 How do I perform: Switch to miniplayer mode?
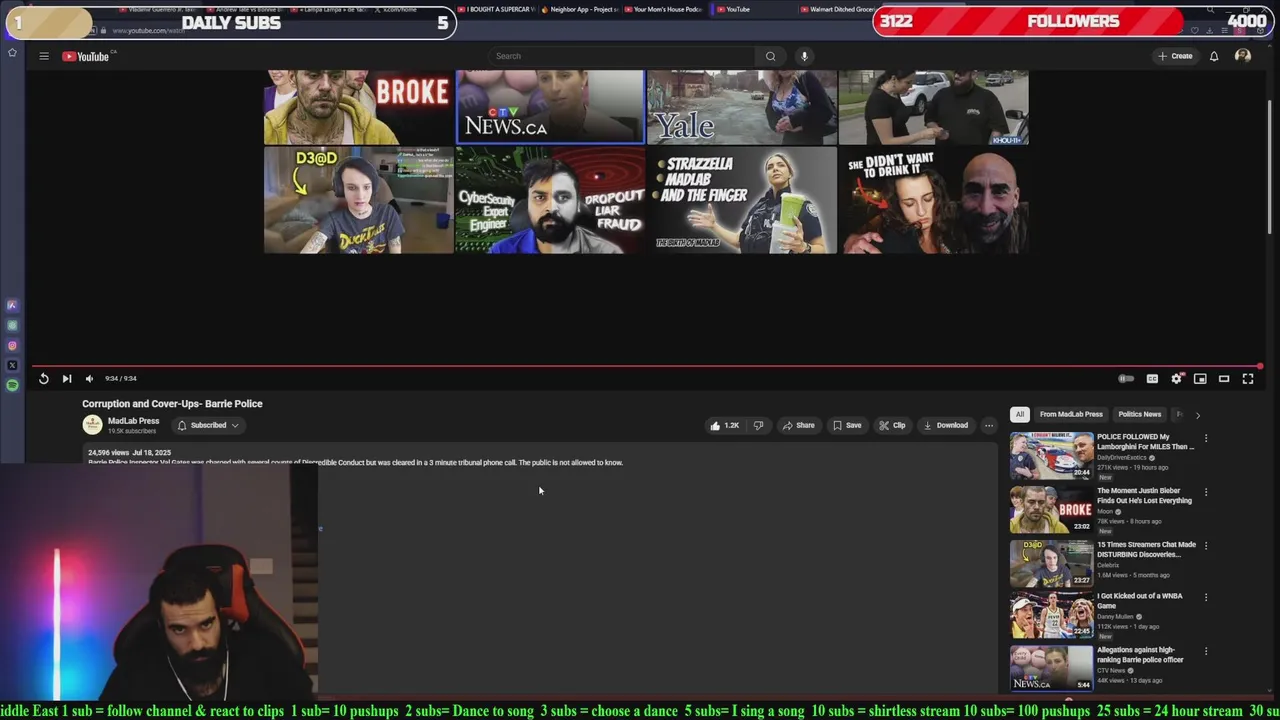(1200, 378)
